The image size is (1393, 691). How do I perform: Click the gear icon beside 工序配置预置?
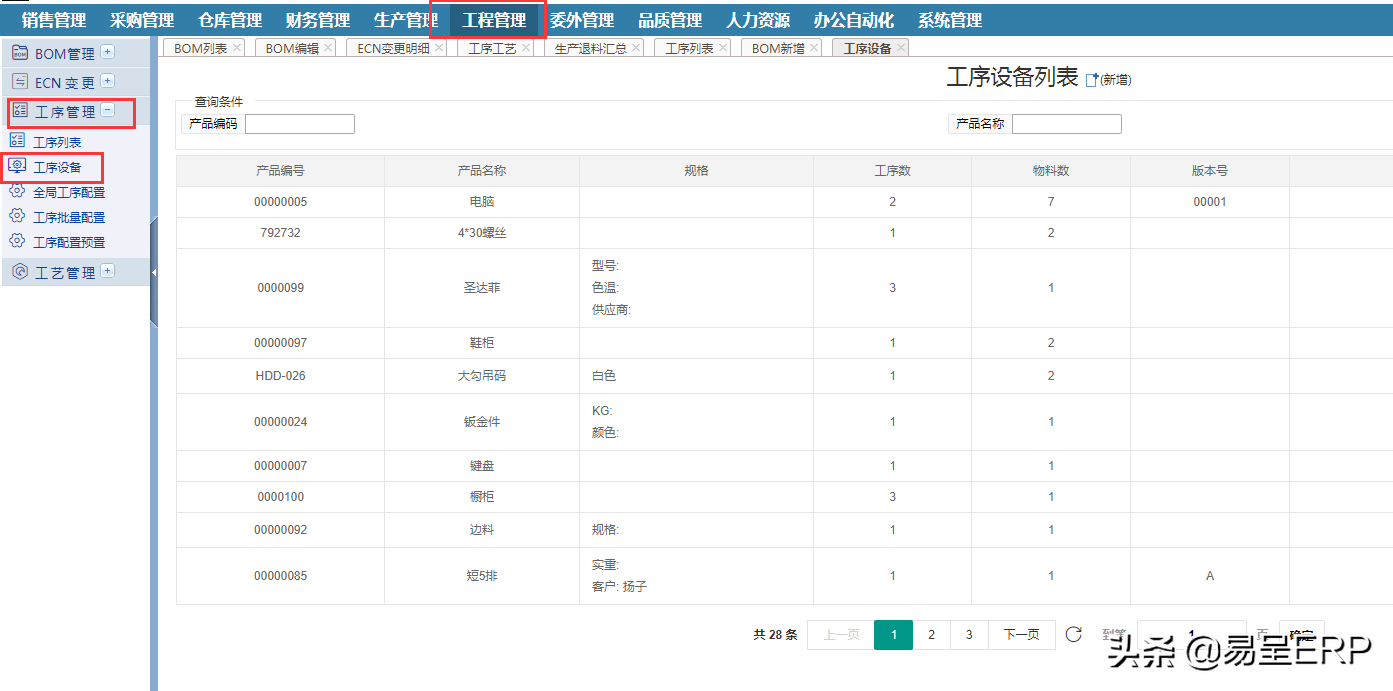(17, 241)
